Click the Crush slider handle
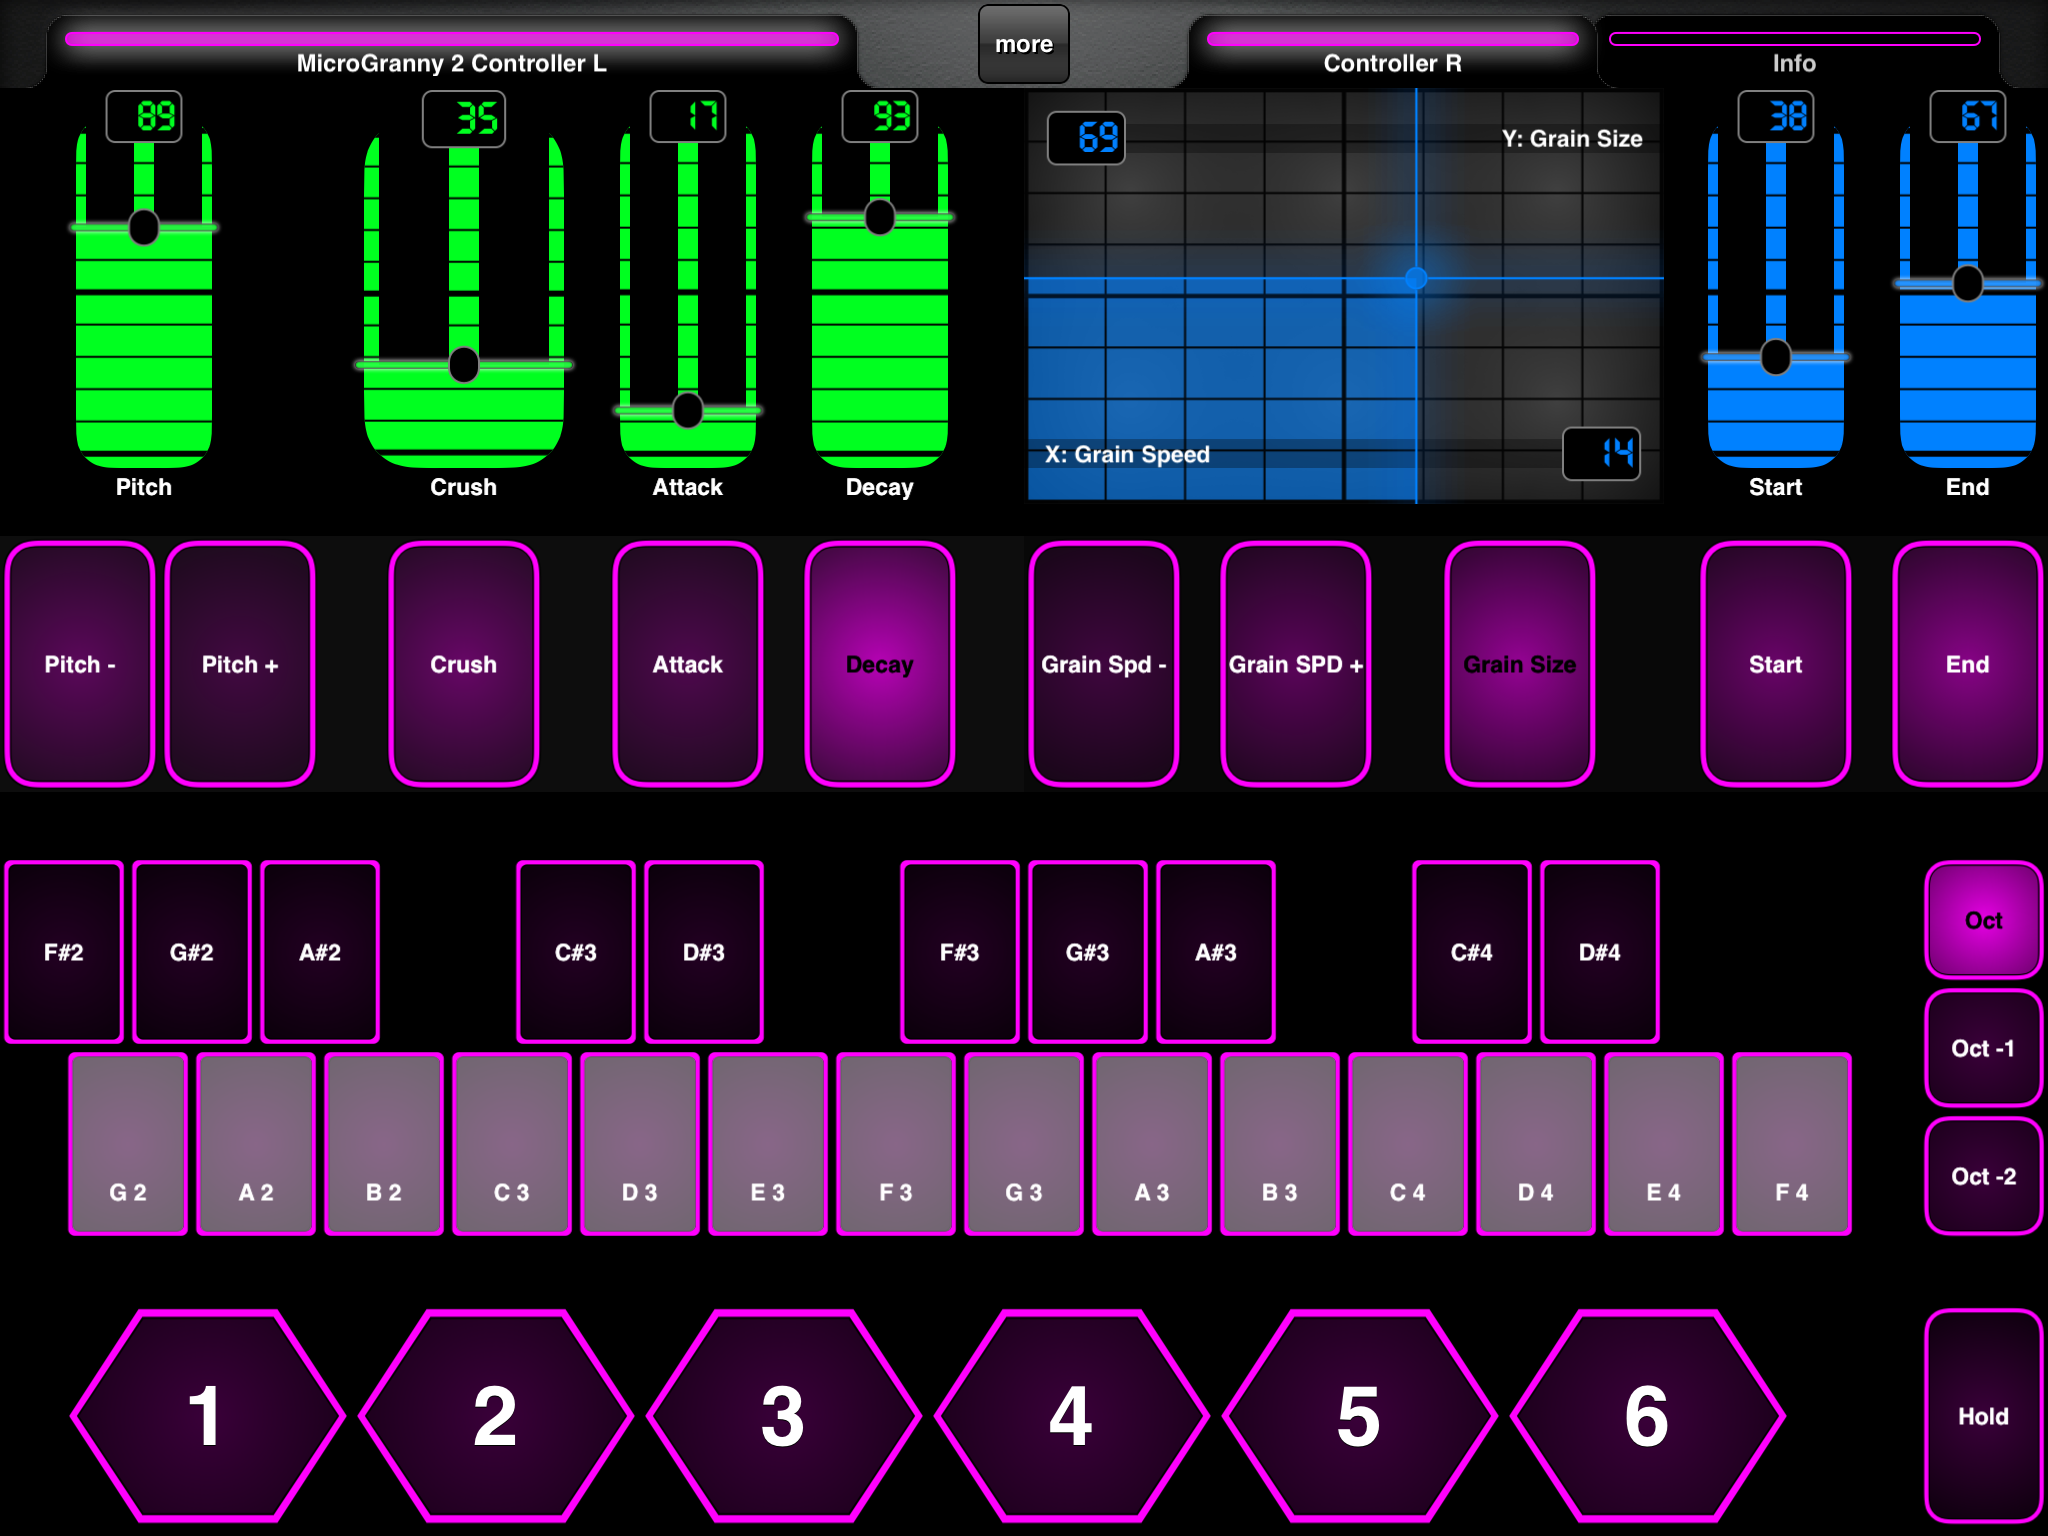Screen dimensions: 2048x1536 (x=464, y=365)
